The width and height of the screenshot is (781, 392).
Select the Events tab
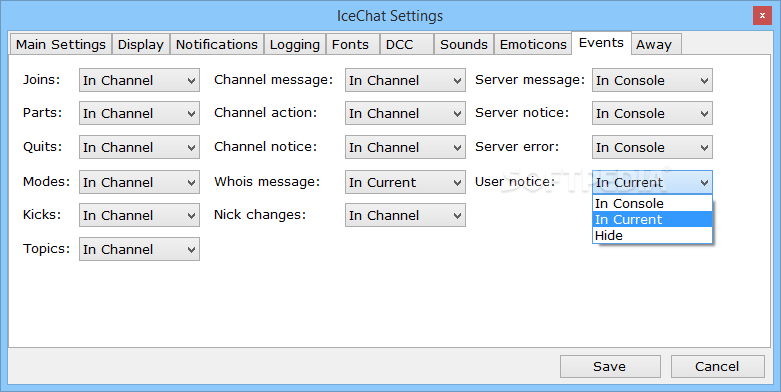coord(601,43)
